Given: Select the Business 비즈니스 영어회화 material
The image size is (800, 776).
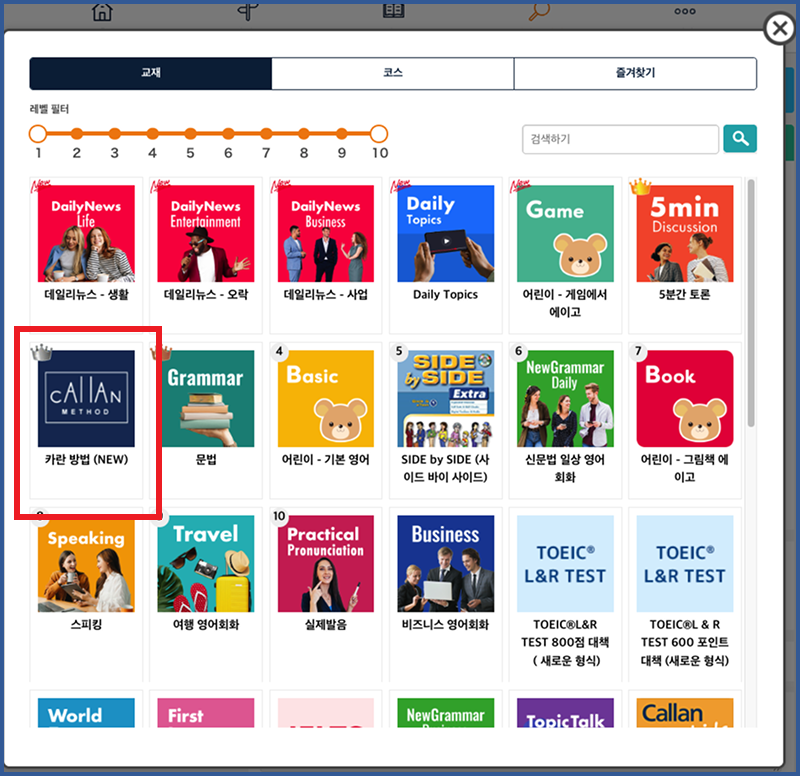Looking at the screenshot, I should (445, 564).
